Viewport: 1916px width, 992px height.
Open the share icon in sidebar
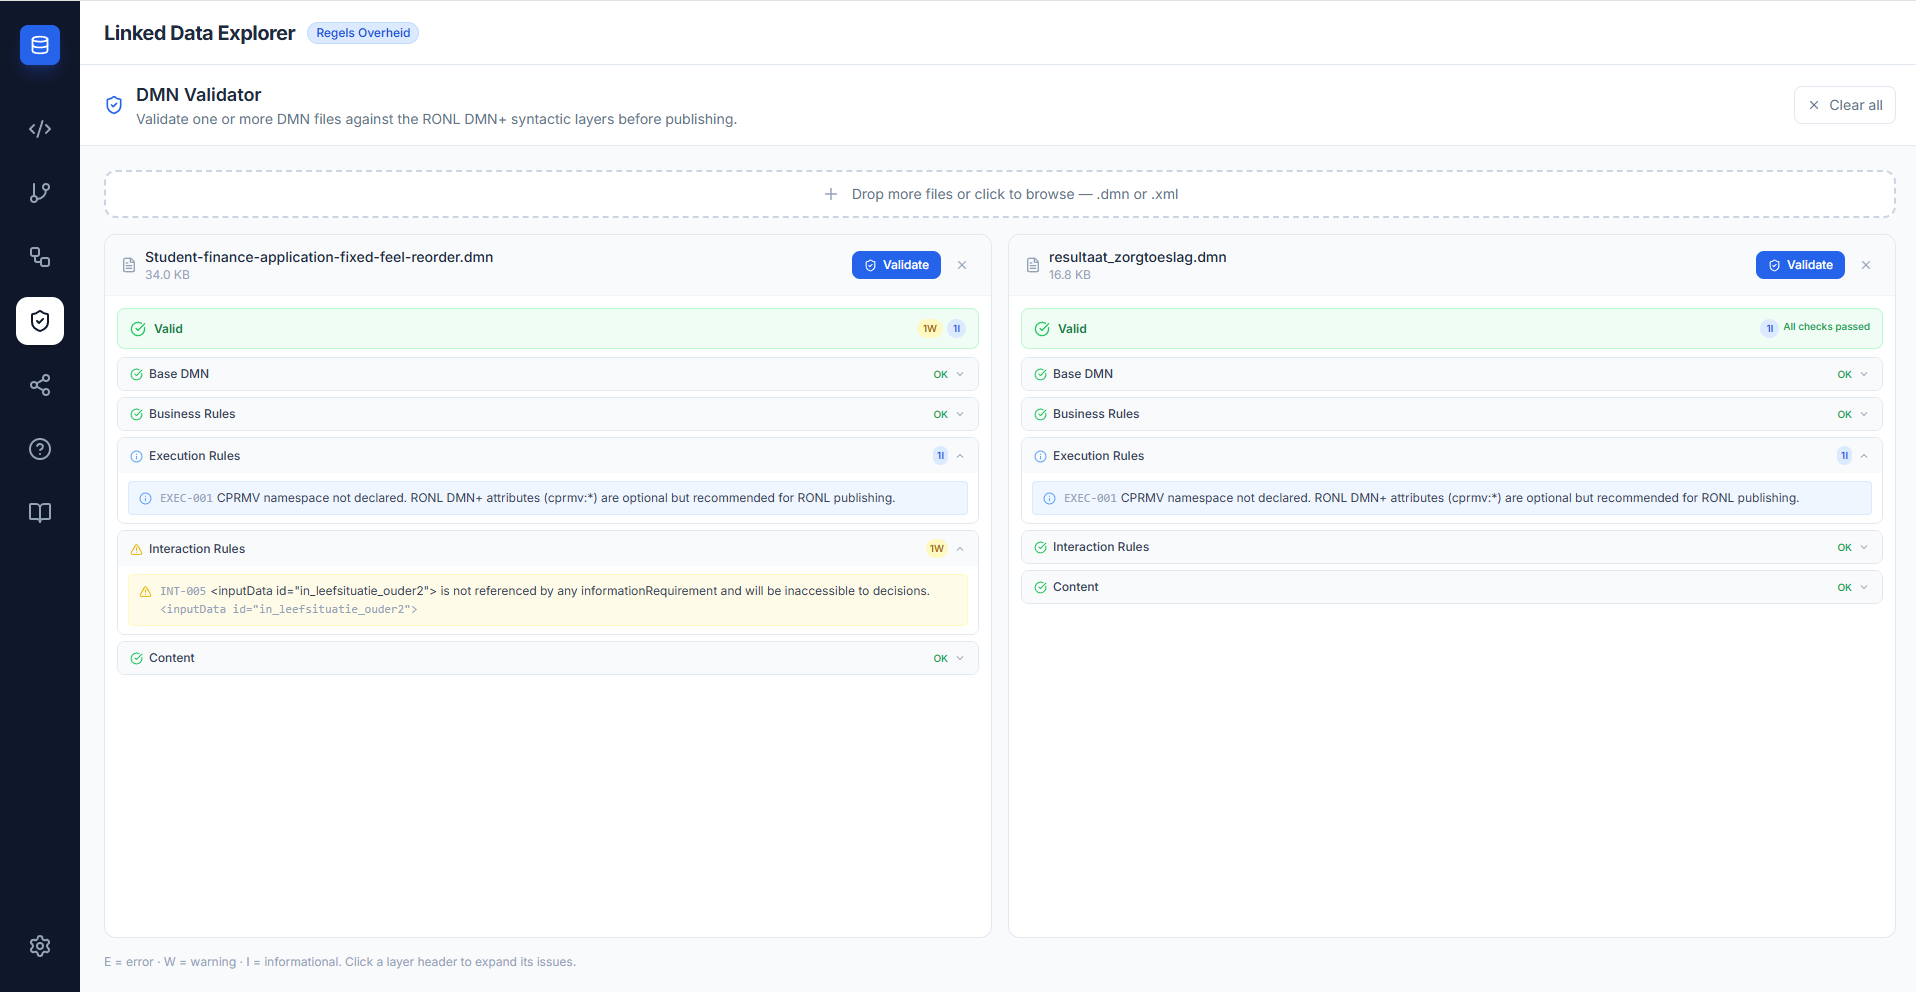tap(40, 385)
